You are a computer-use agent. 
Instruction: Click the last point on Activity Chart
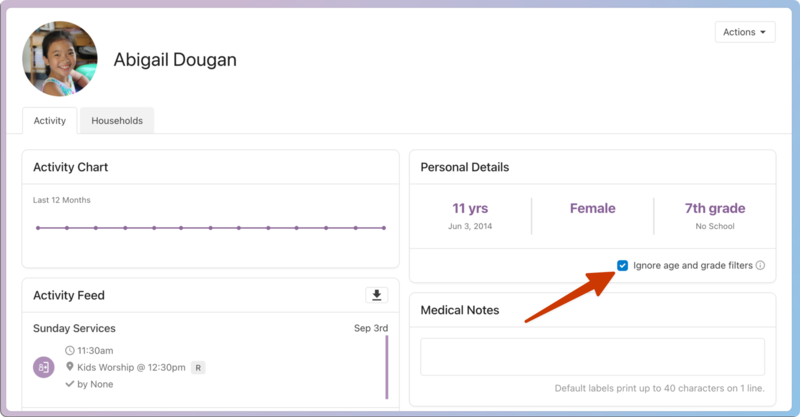(384, 228)
